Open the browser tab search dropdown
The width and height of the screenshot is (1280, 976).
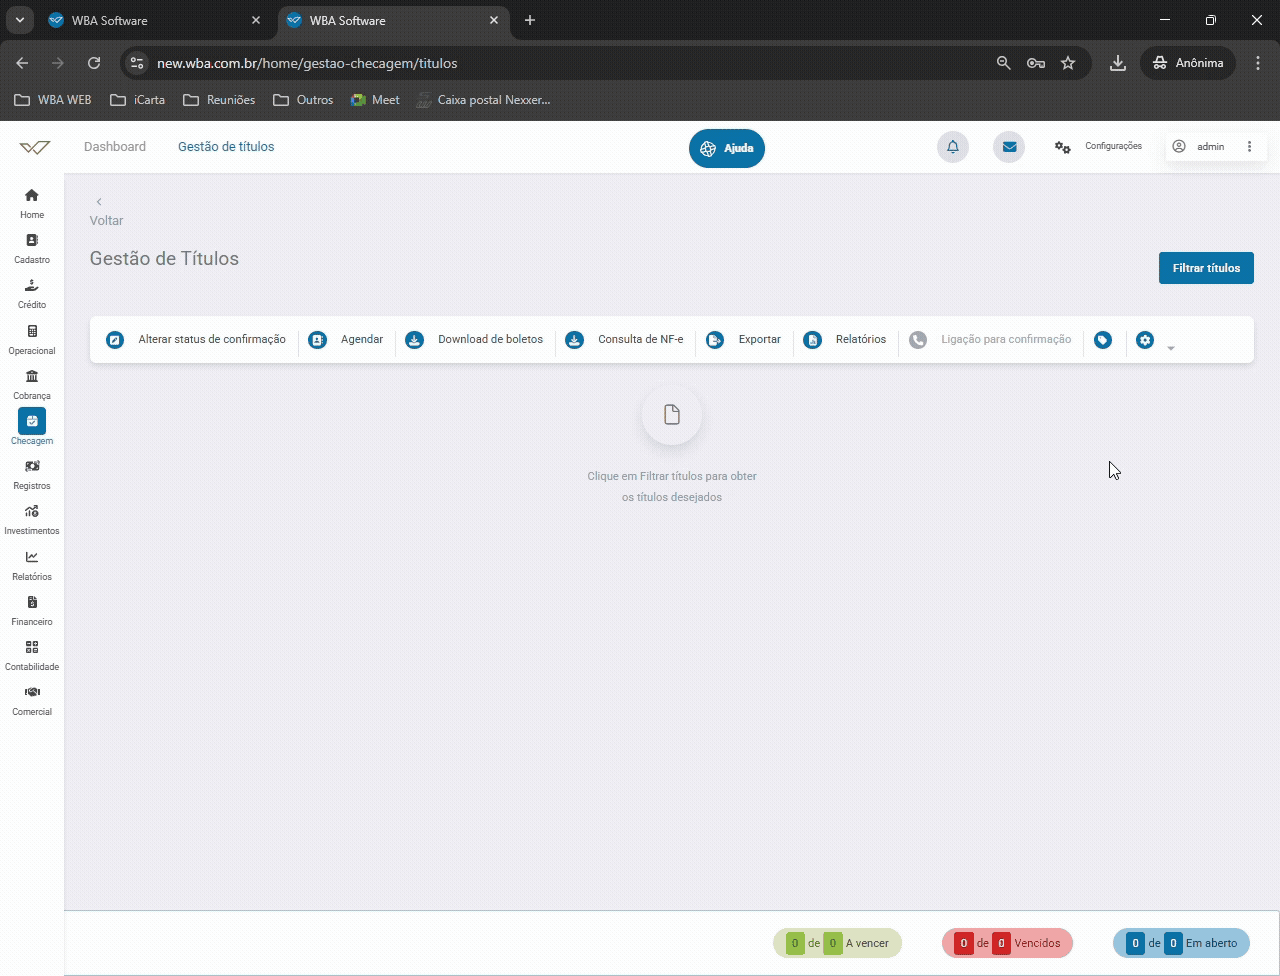(19, 20)
